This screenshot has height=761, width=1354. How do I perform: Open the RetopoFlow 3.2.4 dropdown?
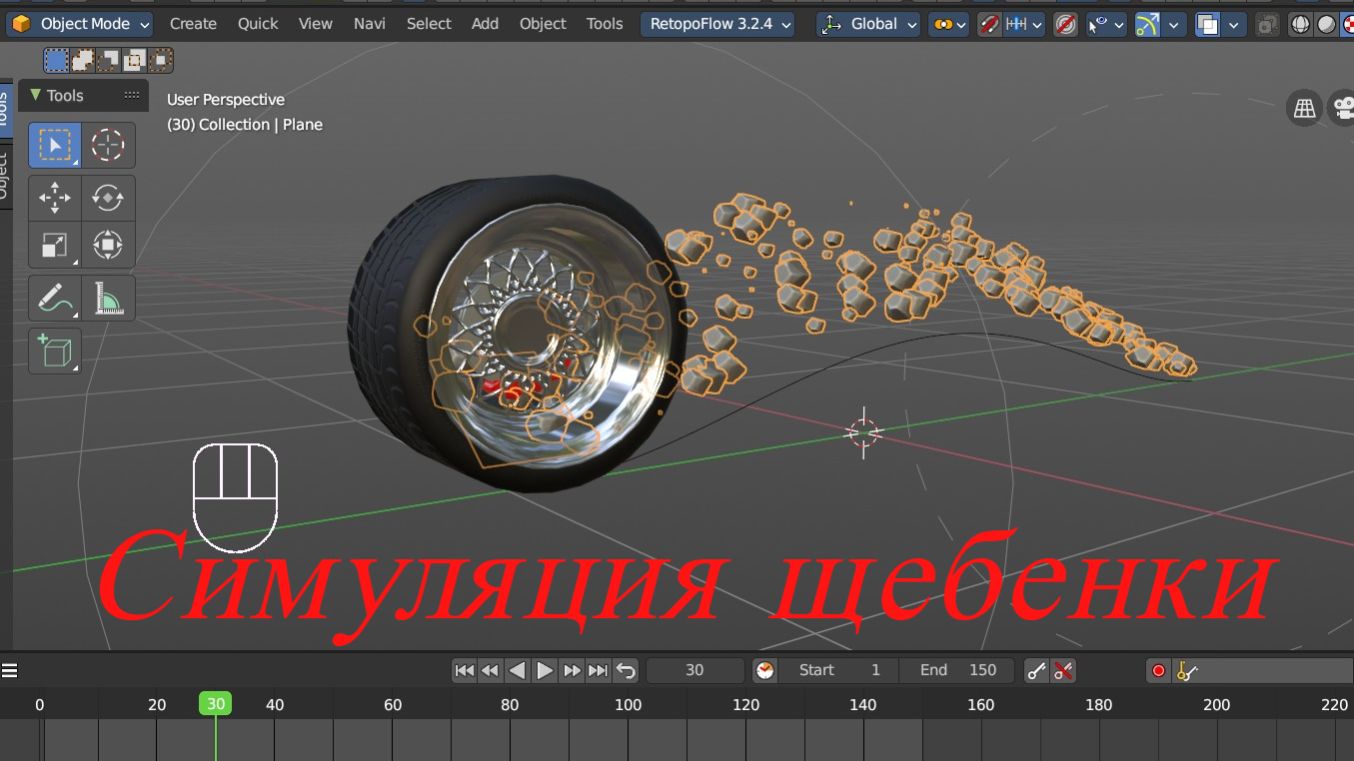tap(718, 24)
